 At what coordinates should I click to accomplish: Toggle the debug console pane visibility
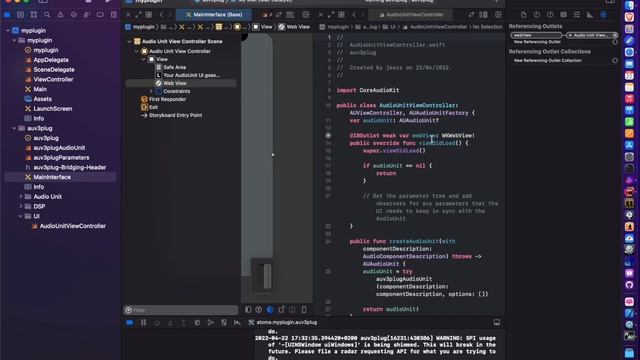click(497, 322)
